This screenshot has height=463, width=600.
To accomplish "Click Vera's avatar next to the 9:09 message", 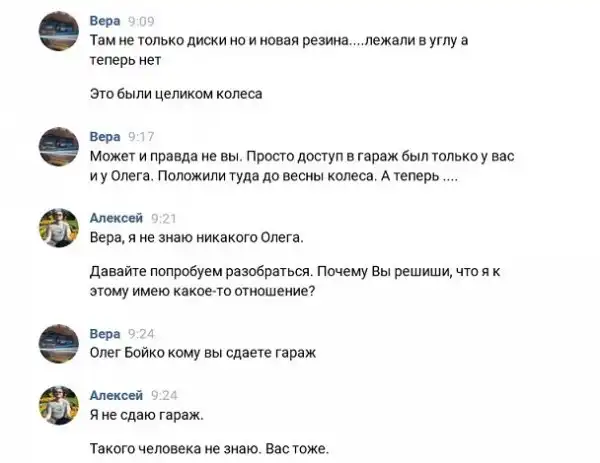I will (x=58, y=34).
